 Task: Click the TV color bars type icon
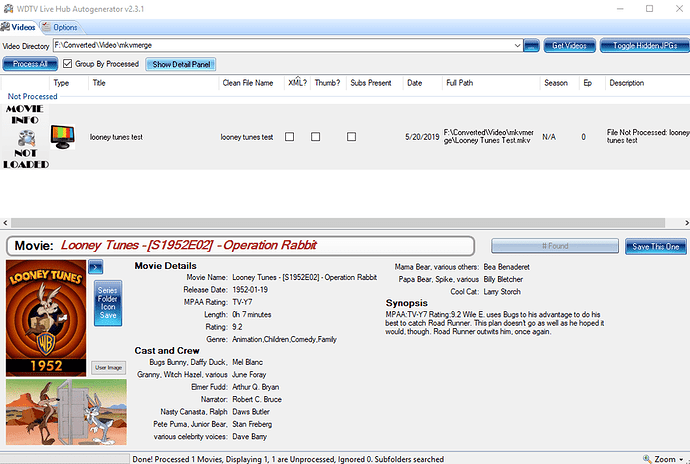pyautogui.click(x=62, y=137)
